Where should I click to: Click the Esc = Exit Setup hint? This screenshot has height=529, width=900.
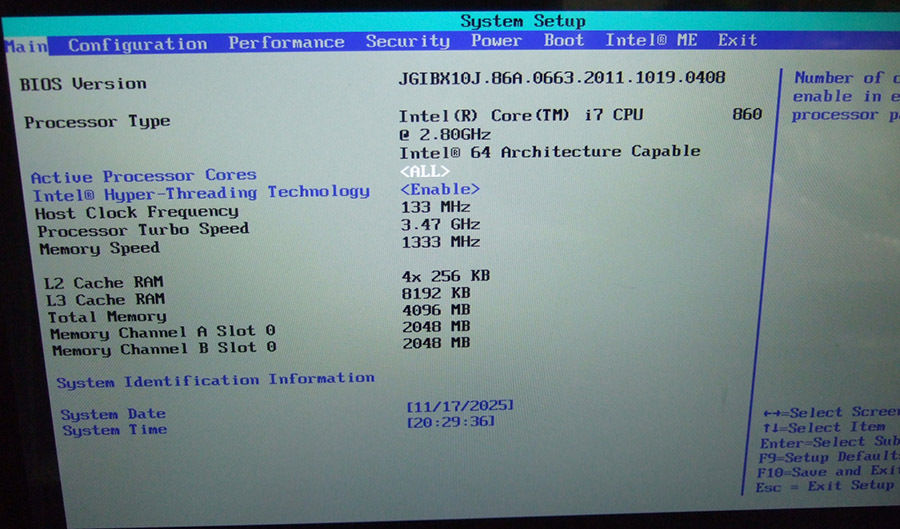825,486
